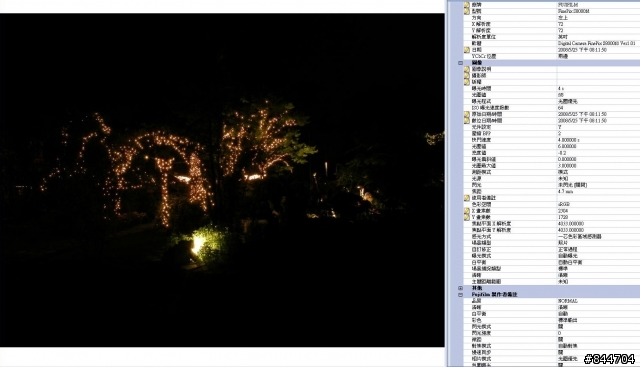Select the aperture value 6.000000
The height and width of the screenshot is (367, 640).
(567, 147)
